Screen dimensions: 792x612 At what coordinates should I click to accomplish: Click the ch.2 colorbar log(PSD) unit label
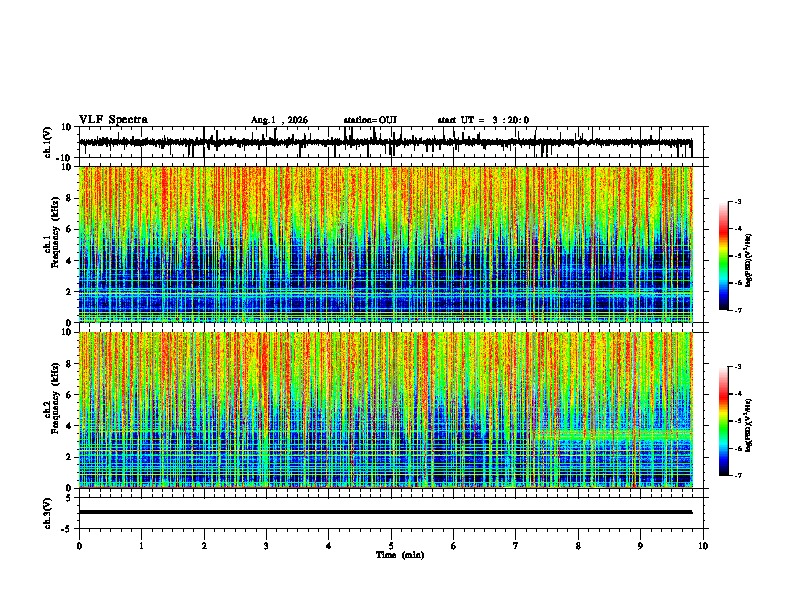(749, 425)
